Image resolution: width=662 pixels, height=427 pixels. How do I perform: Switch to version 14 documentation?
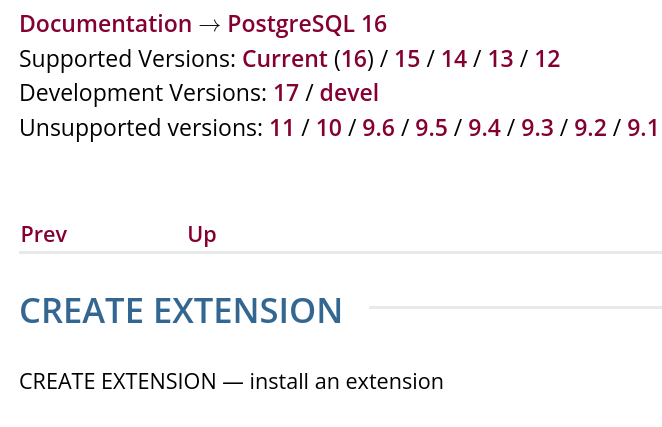[x=454, y=59]
